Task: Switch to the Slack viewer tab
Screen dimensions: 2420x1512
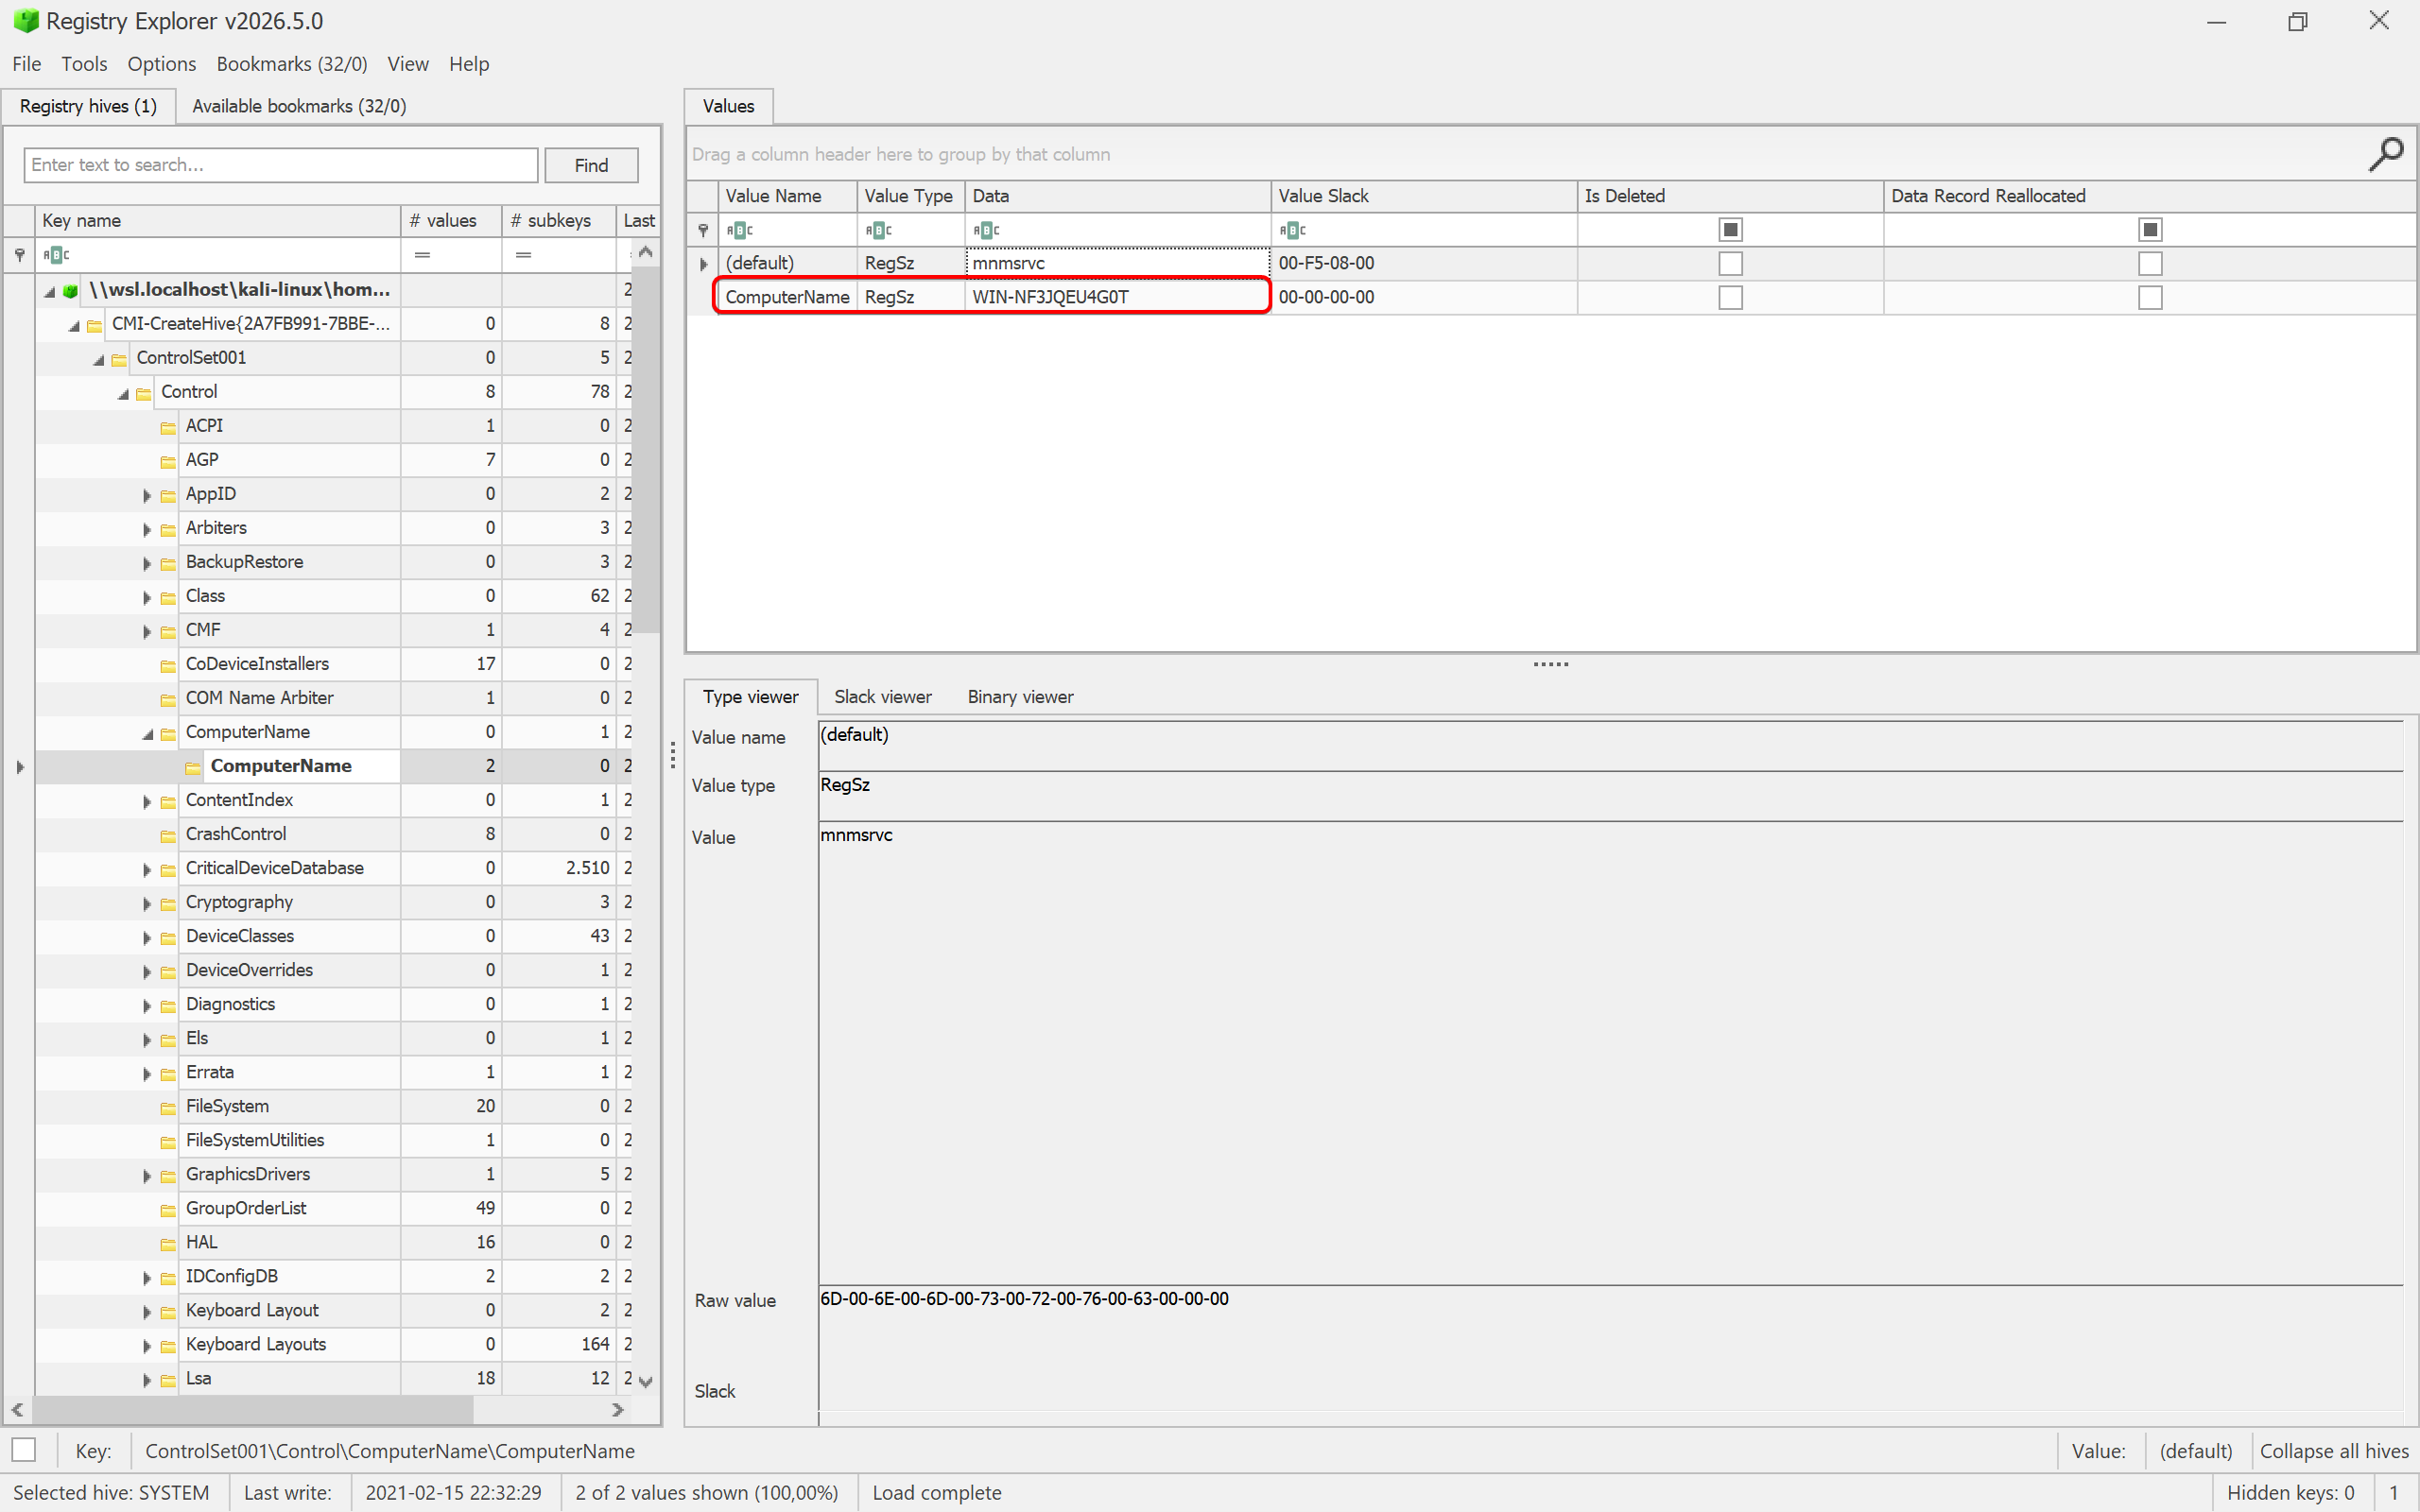Action: [883, 697]
